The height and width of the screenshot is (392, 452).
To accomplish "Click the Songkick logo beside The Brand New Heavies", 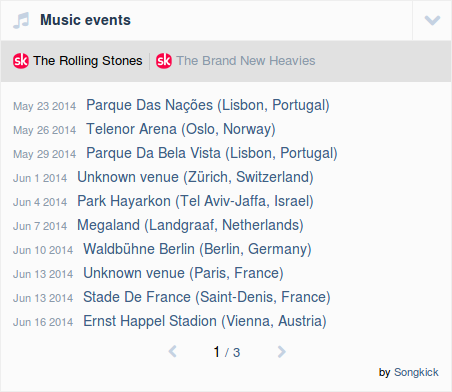I will coord(164,61).
